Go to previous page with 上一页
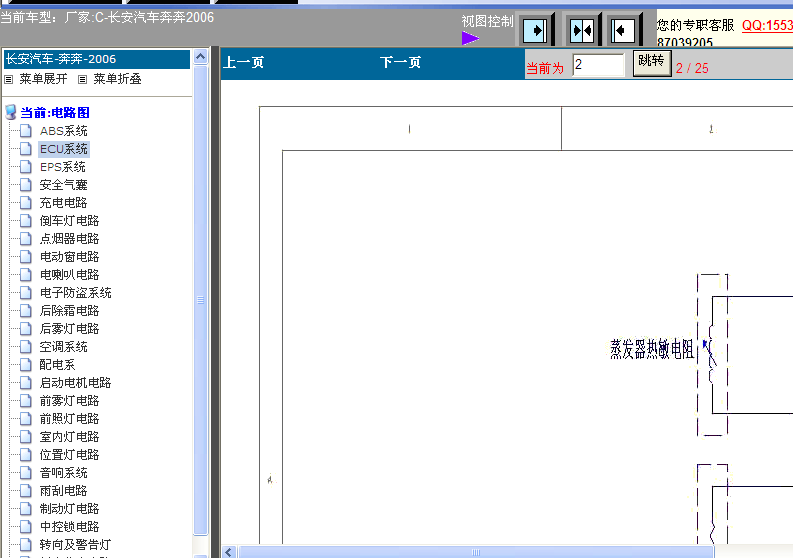 [244, 62]
